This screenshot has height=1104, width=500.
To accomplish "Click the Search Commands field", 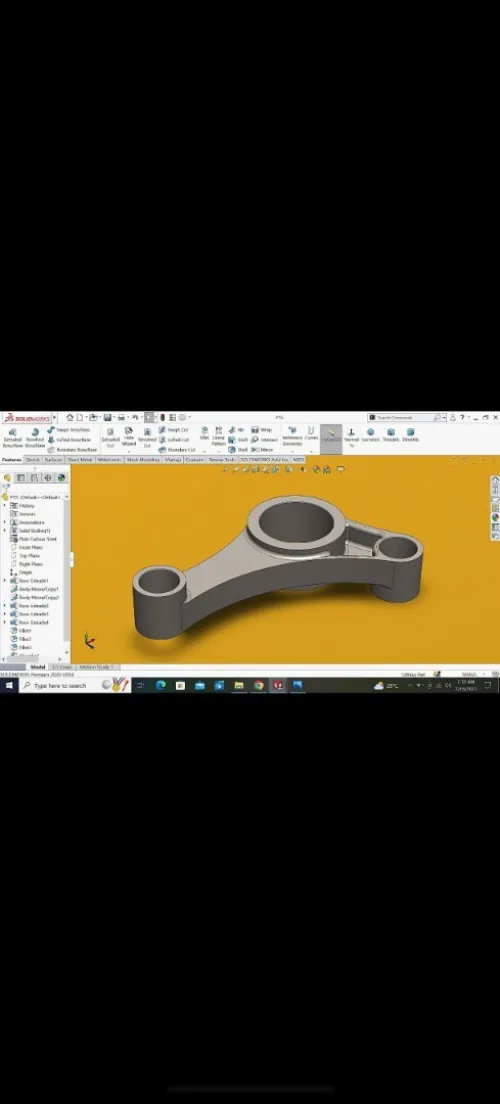I will click(x=407, y=418).
